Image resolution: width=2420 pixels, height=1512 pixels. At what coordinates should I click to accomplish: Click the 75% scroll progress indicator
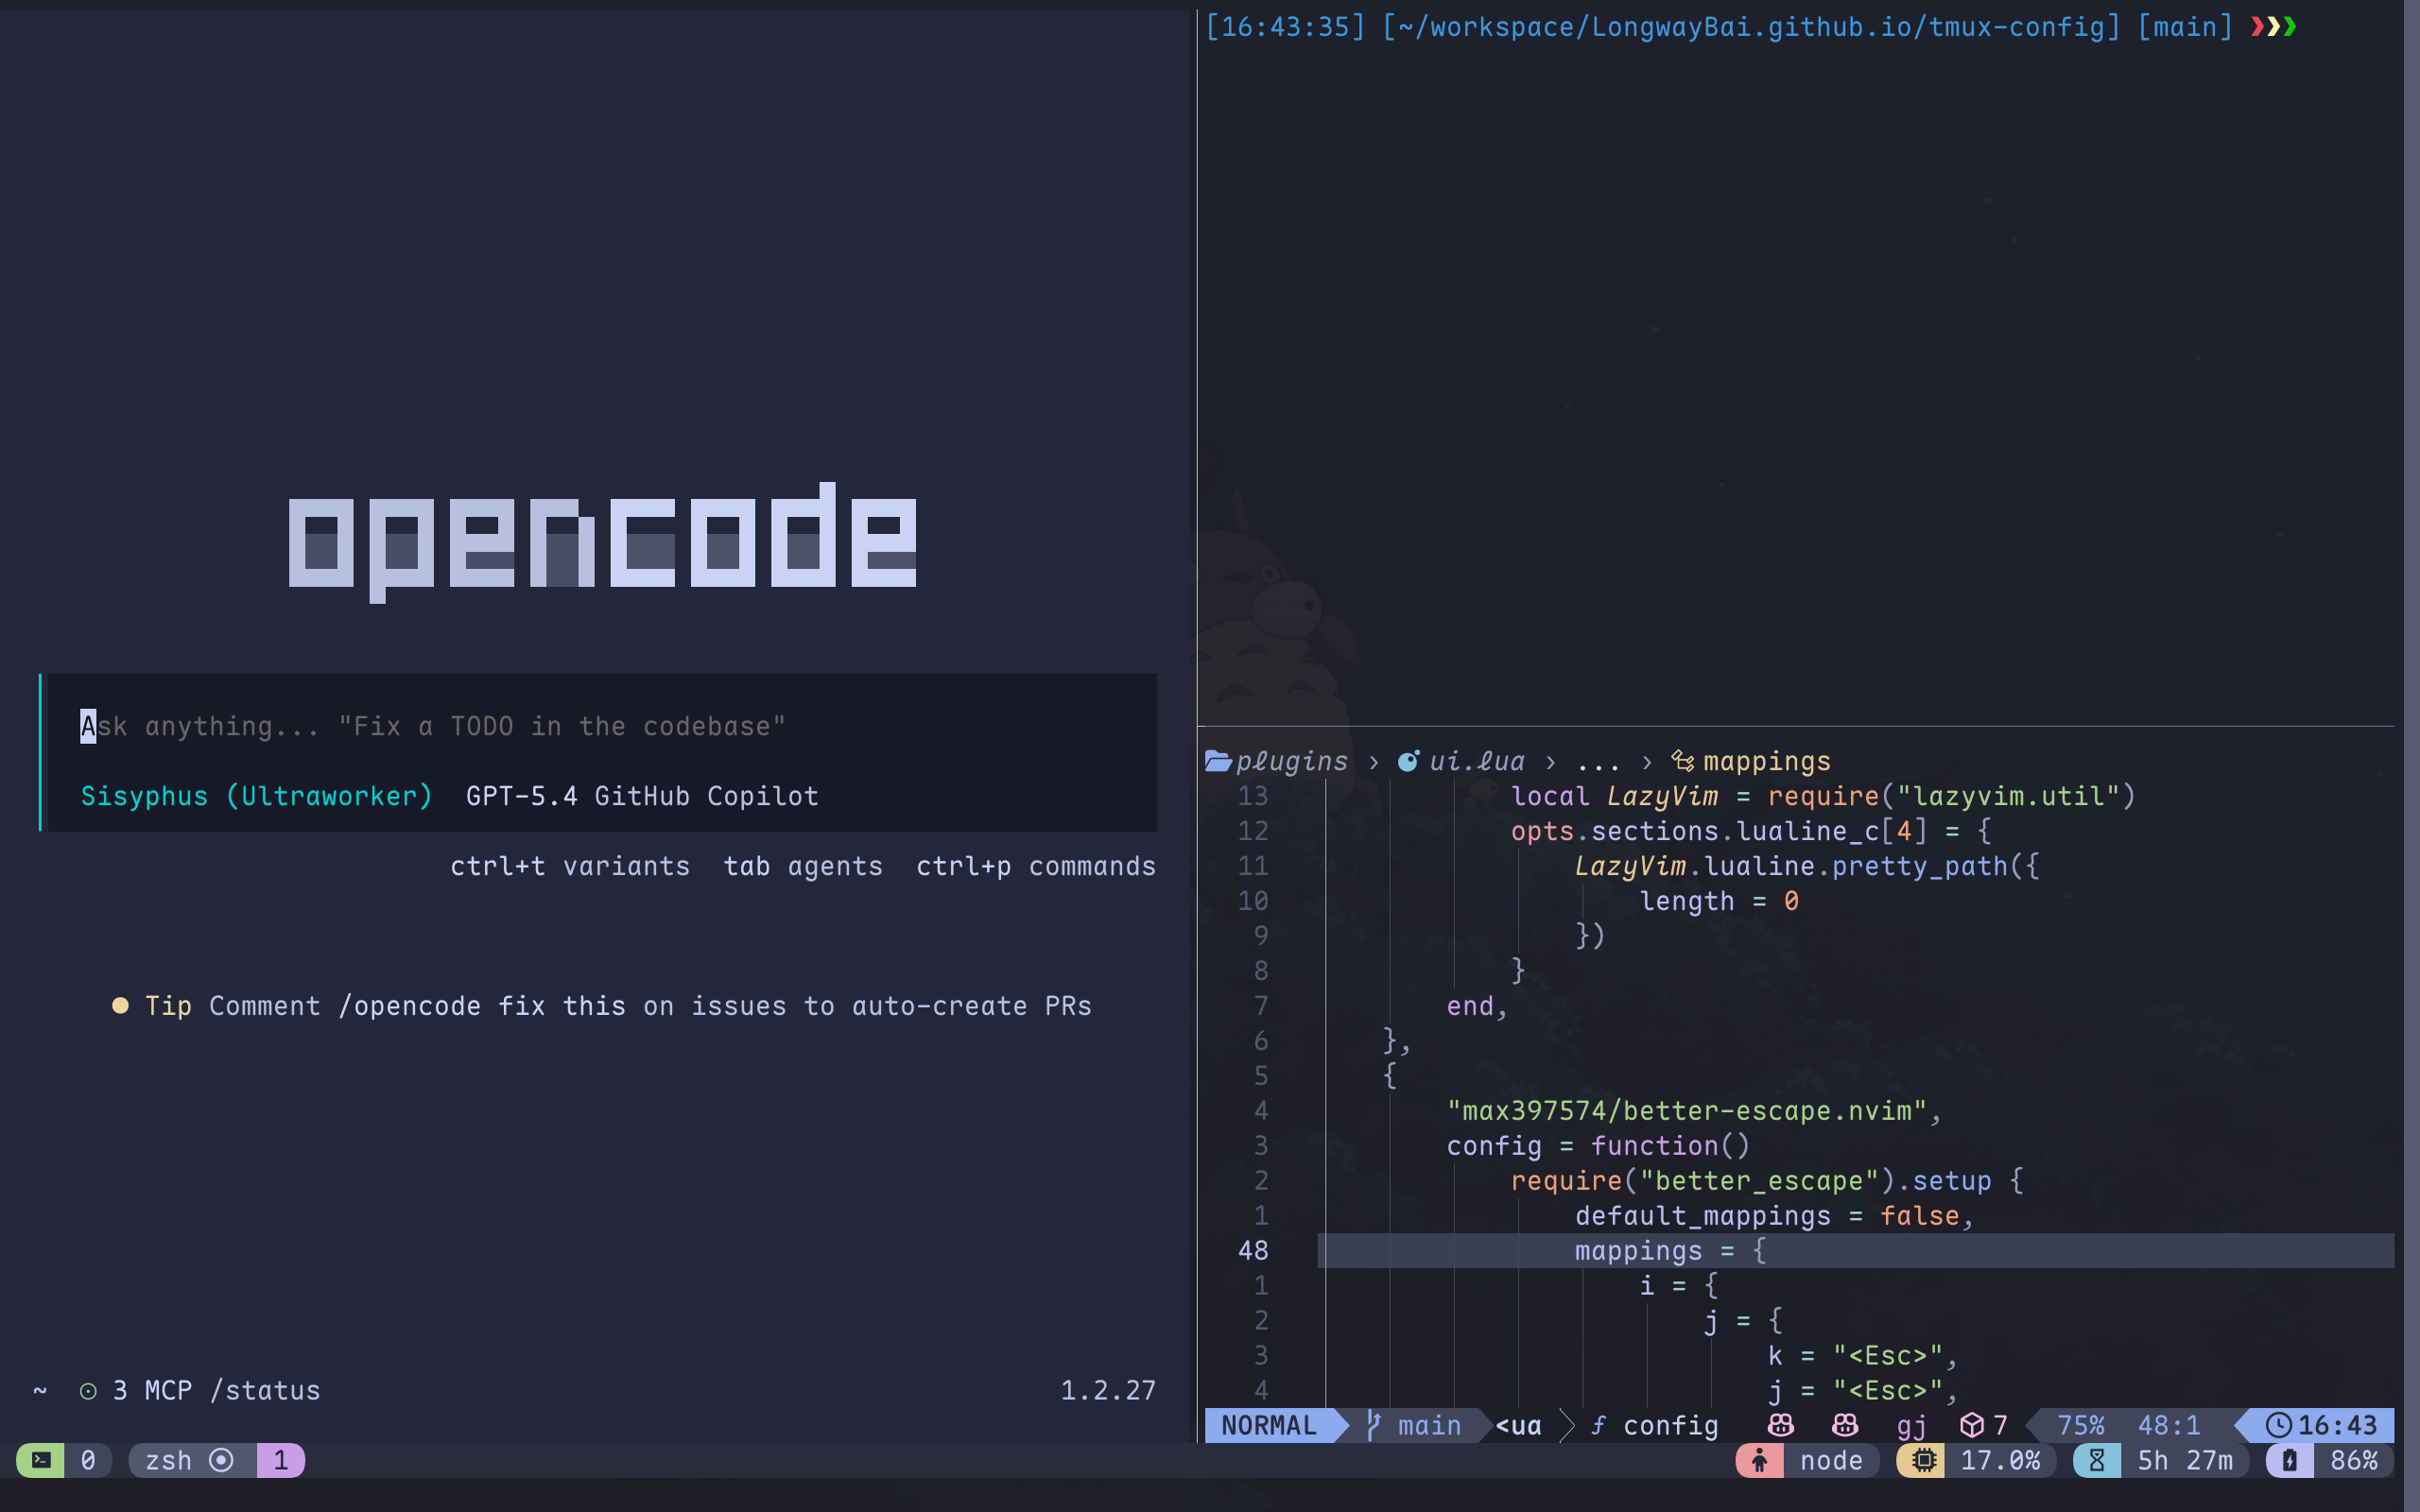point(2081,1426)
